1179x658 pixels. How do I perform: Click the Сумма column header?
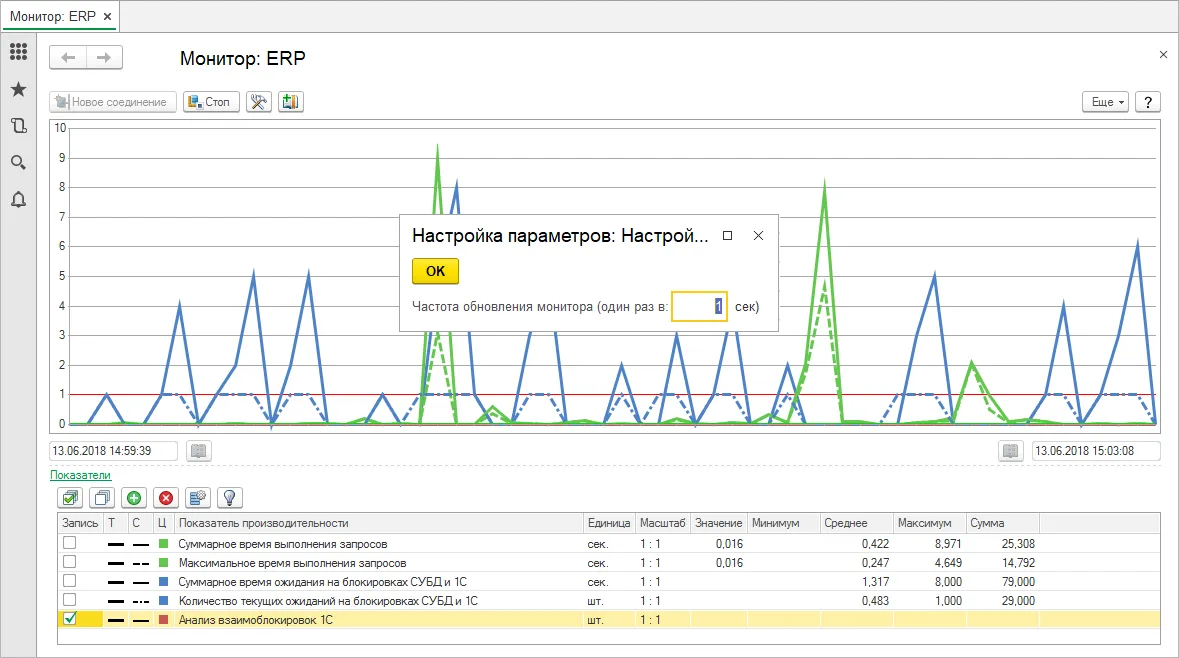(x=1002, y=523)
